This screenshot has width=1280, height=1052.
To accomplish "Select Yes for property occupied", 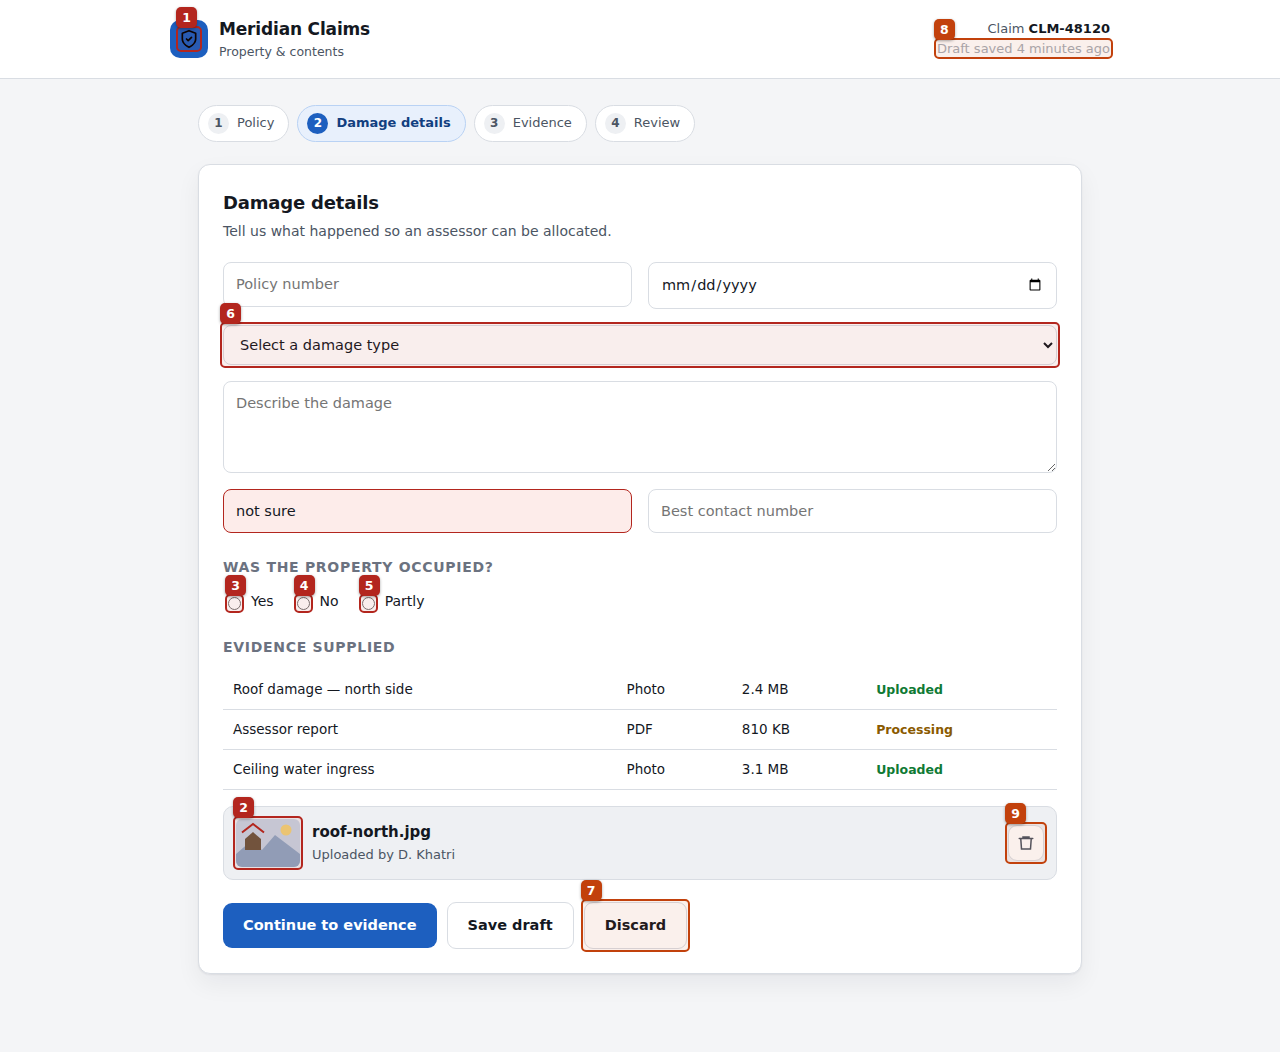I will (235, 603).
